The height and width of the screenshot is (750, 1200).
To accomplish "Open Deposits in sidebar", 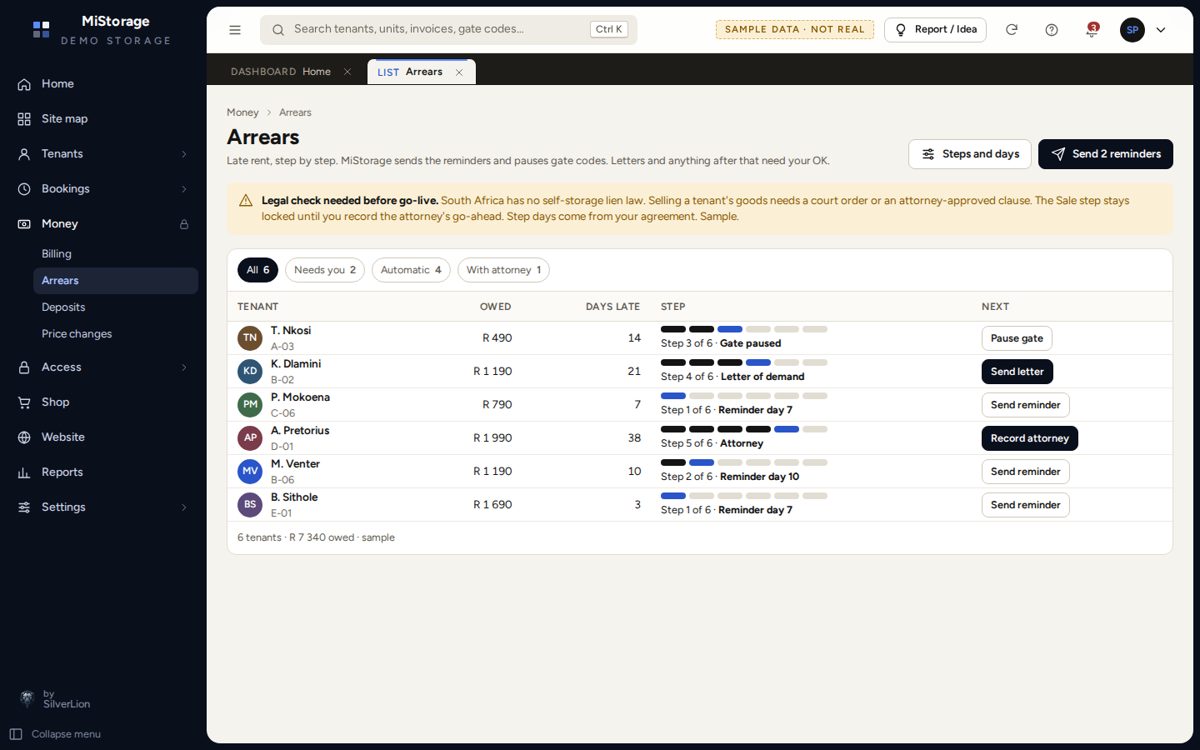I will 116,307.
